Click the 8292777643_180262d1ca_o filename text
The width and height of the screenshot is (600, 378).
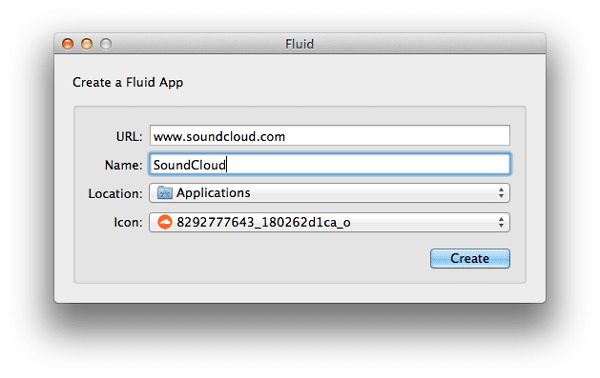[x=263, y=222]
